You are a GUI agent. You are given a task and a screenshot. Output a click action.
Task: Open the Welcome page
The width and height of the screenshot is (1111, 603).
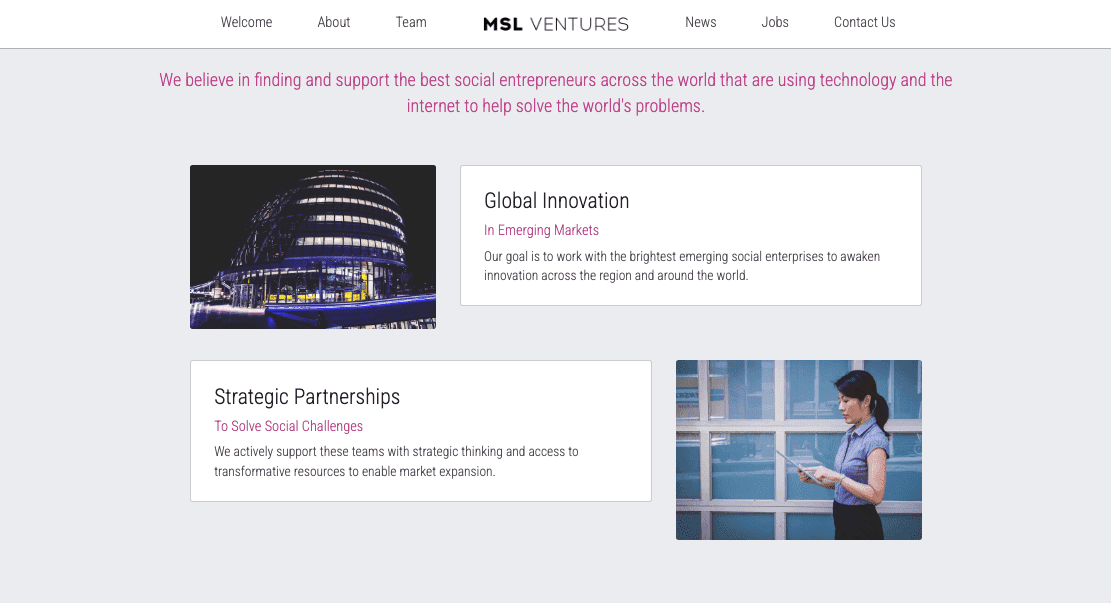(x=246, y=22)
